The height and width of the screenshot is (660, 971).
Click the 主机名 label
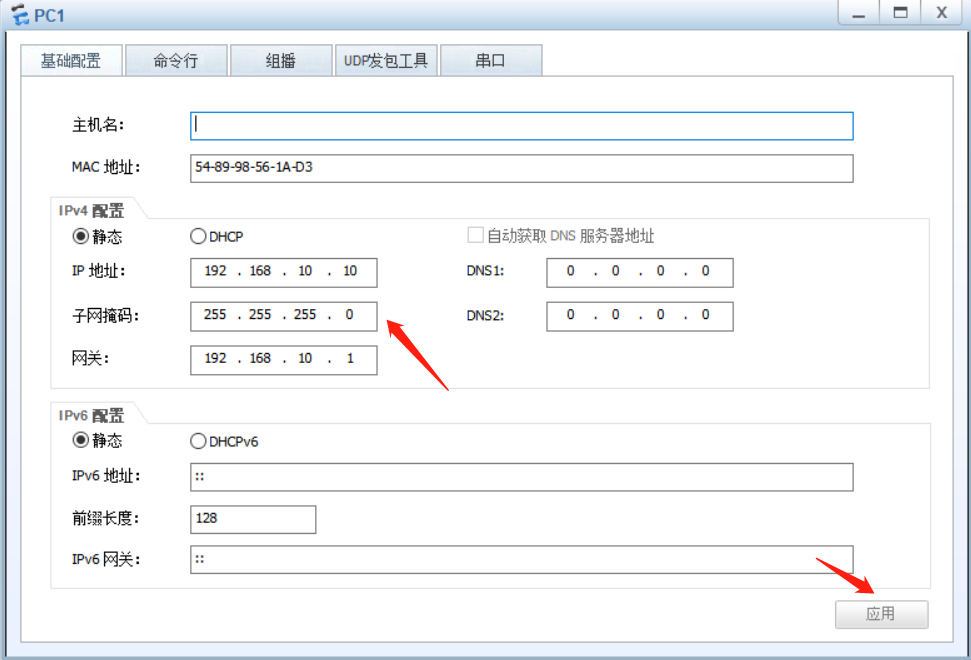click(98, 125)
